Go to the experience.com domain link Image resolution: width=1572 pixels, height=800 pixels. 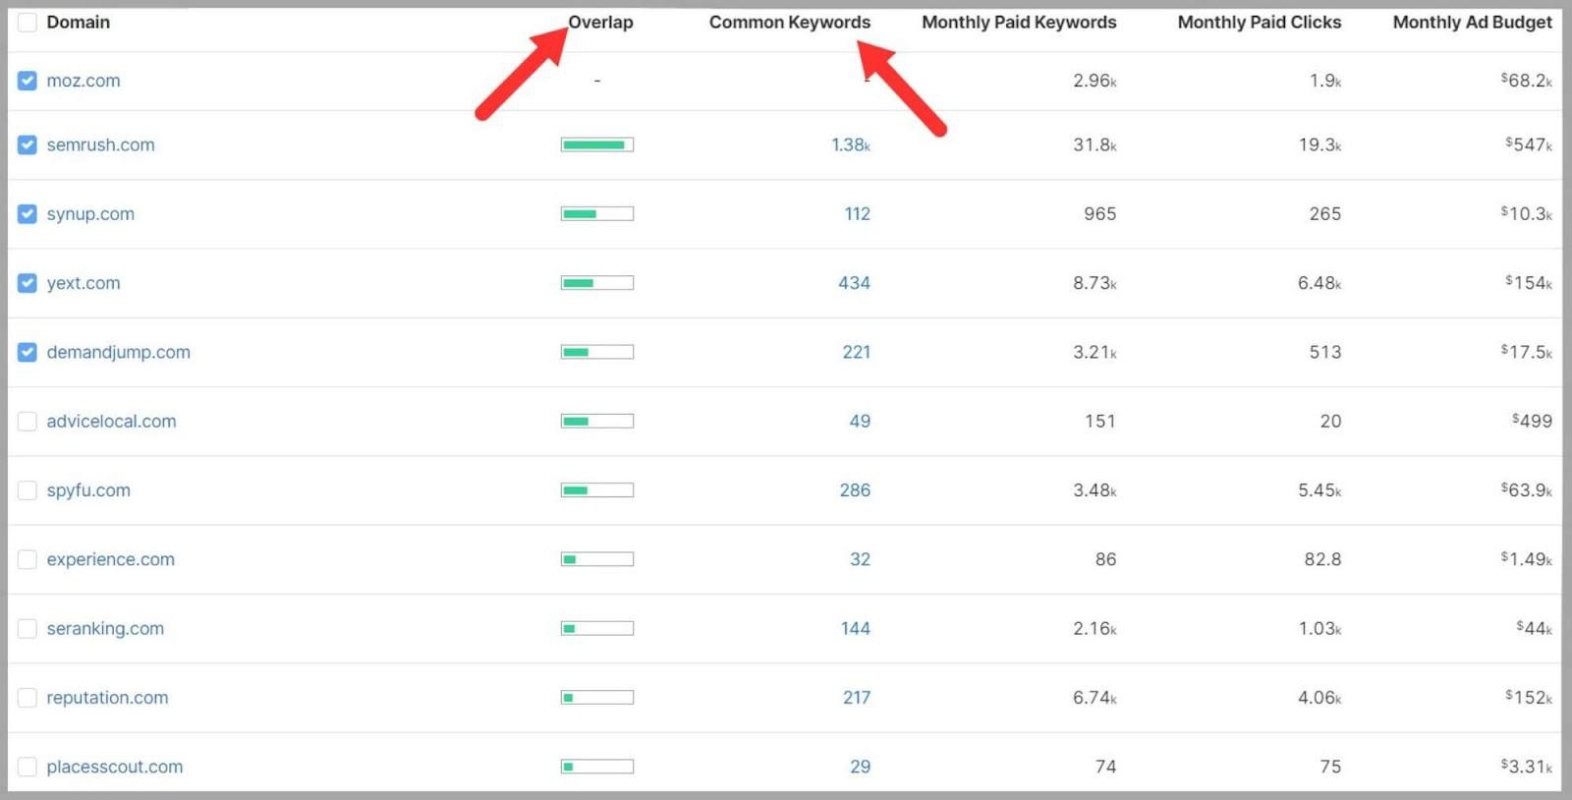pyautogui.click(x=110, y=559)
